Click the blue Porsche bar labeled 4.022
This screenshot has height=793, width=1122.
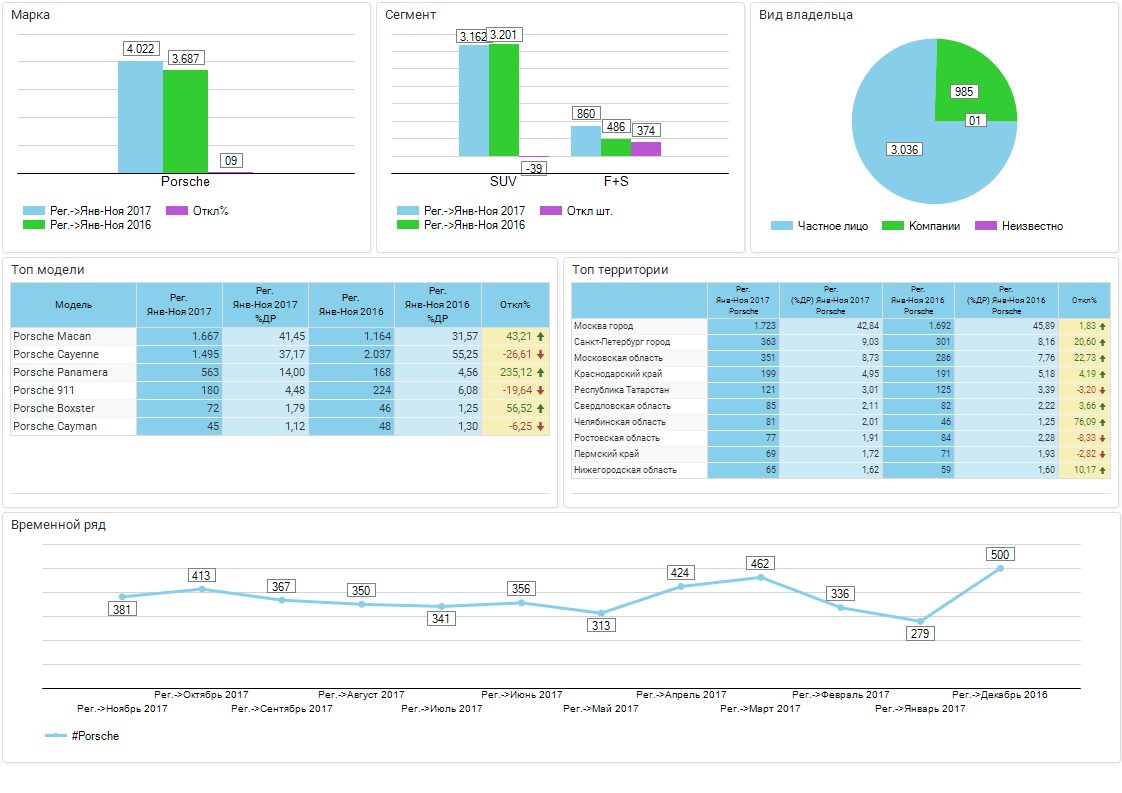pos(140,117)
